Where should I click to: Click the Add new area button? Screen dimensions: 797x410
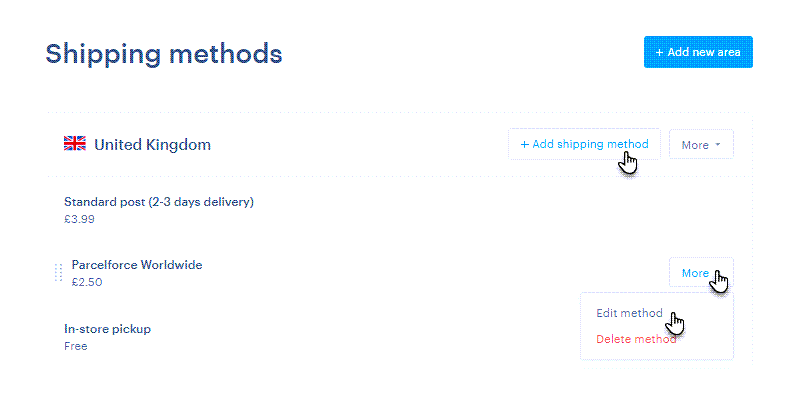[698, 52]
